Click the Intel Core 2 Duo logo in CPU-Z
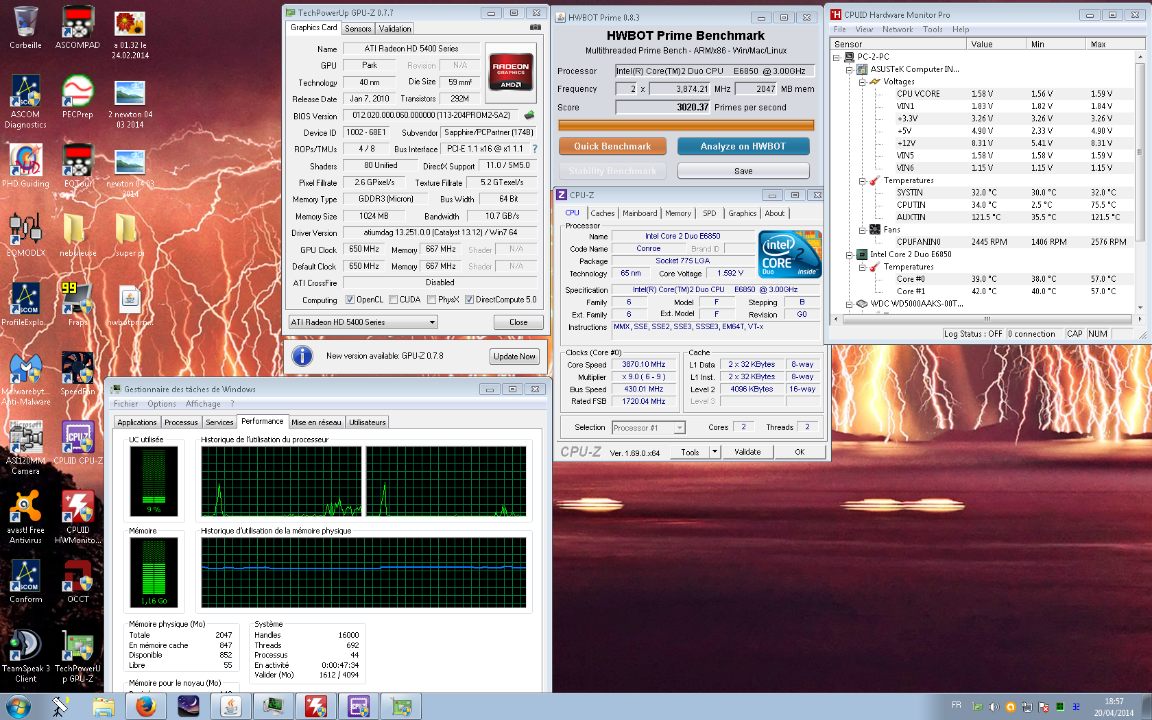The height and width of the screenshot is (720, 1152). [789, 254]
